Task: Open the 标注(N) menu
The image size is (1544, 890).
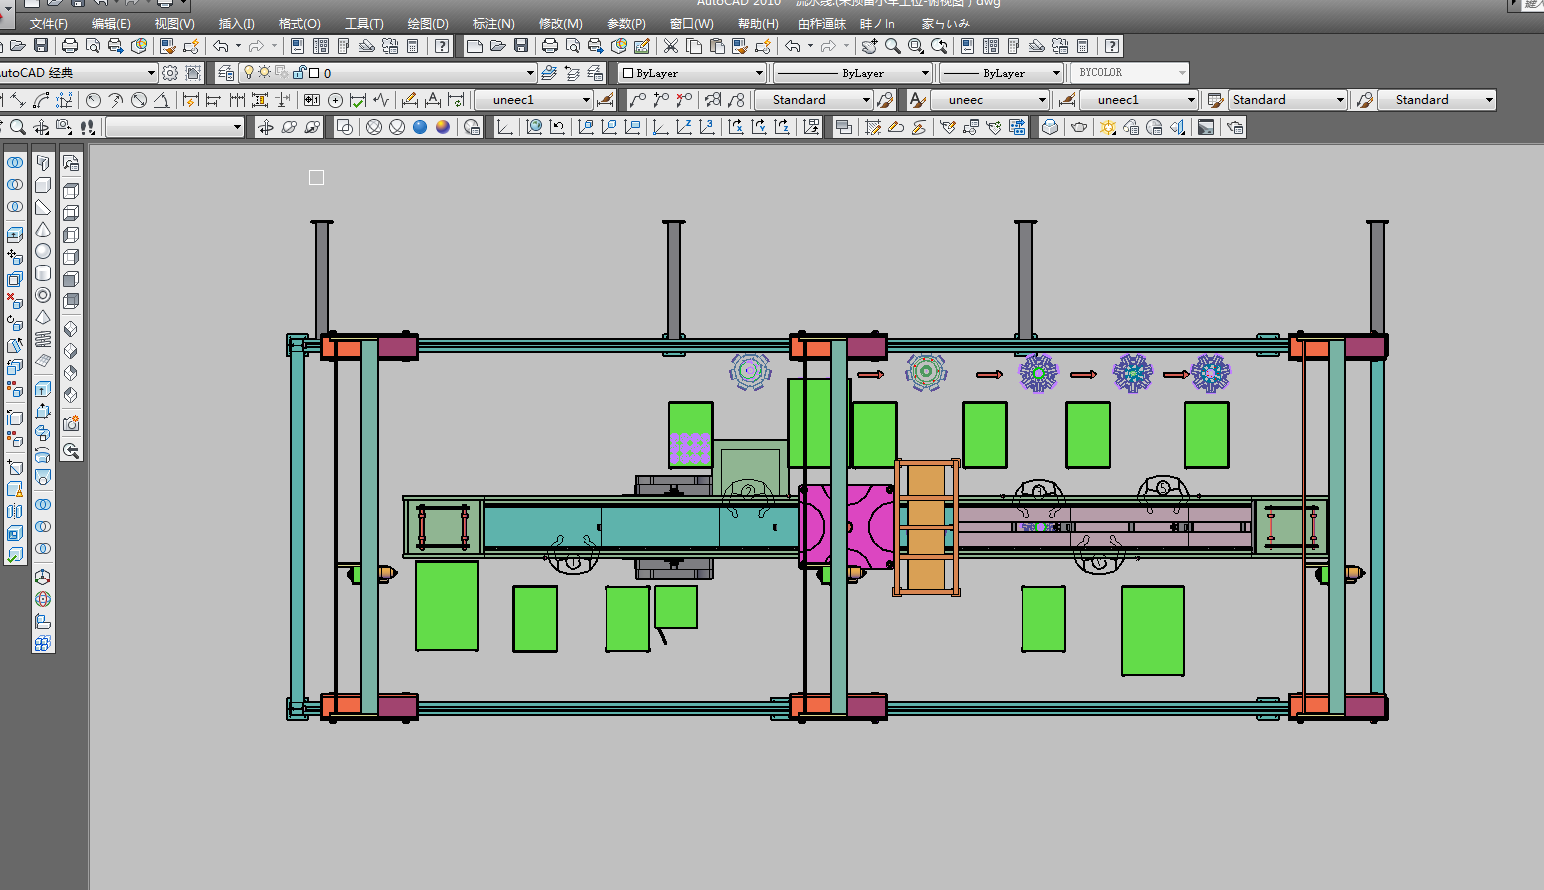Action: [x=493, y=23]
